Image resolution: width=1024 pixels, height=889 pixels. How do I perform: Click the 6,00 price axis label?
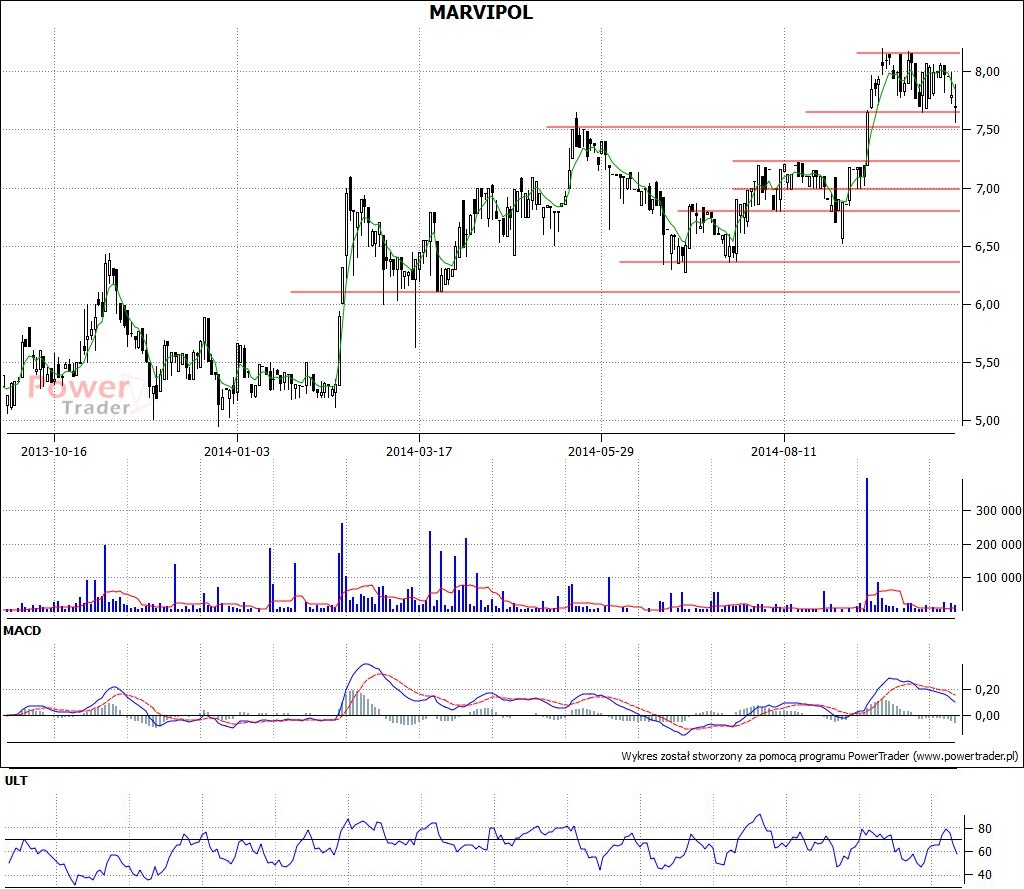[987, 305]
